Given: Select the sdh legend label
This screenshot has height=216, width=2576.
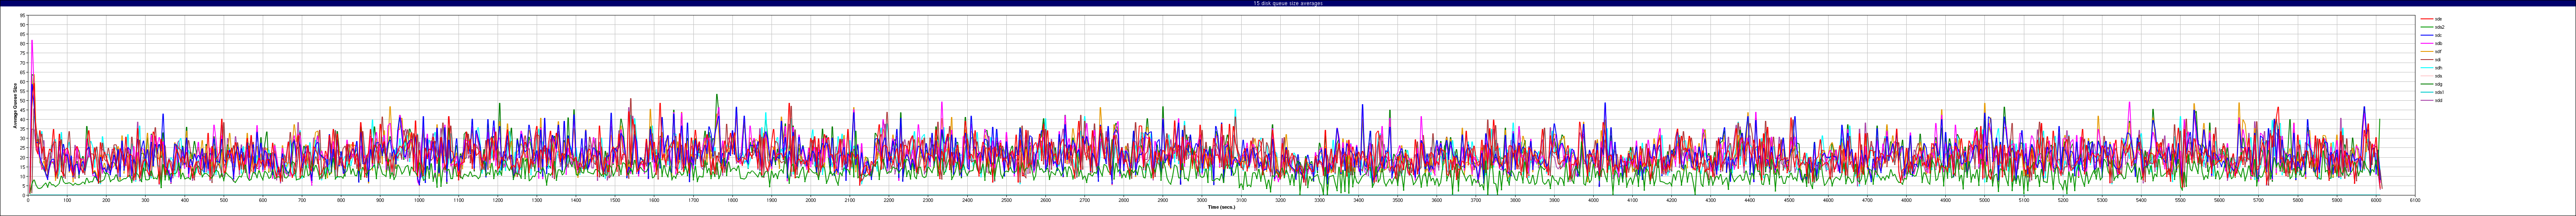Looking at the screenshot, I should click(2439, 68).
